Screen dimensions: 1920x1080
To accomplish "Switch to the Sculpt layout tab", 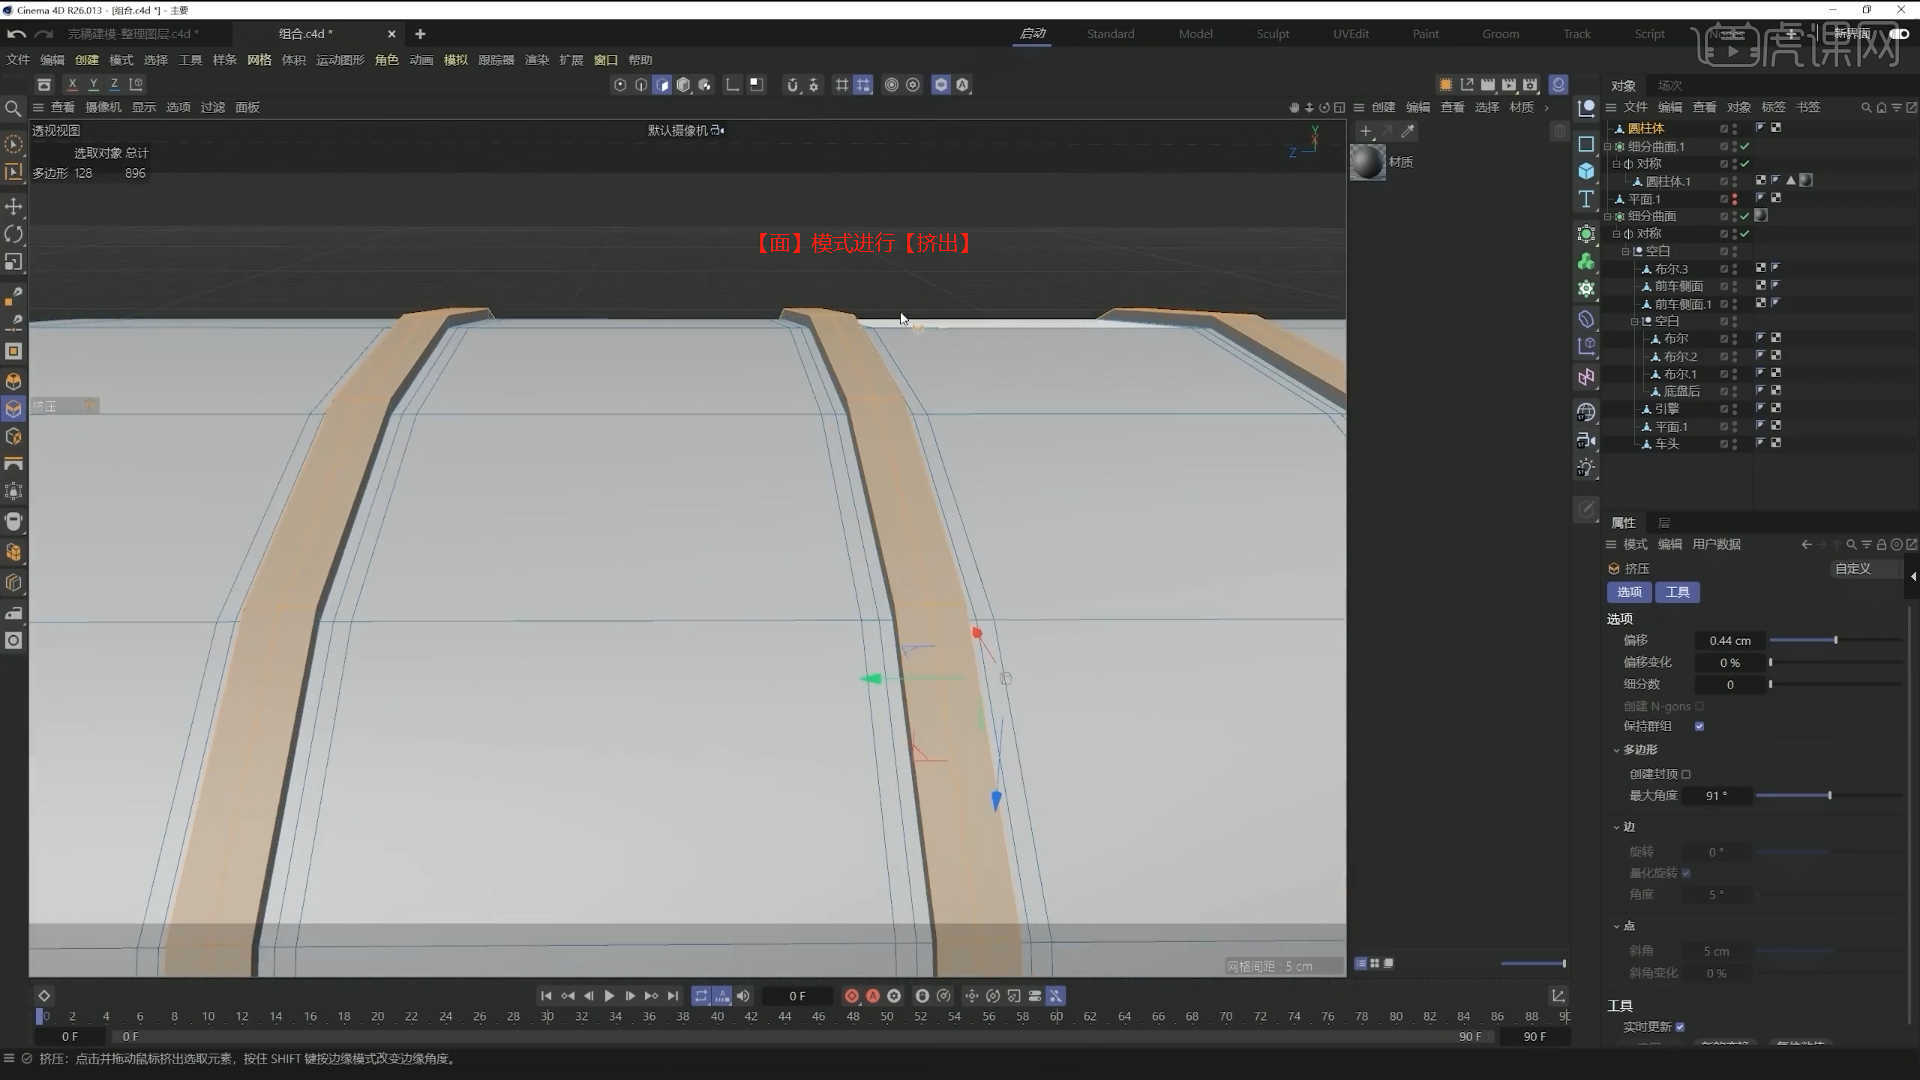I will (x=1272, y=34).
